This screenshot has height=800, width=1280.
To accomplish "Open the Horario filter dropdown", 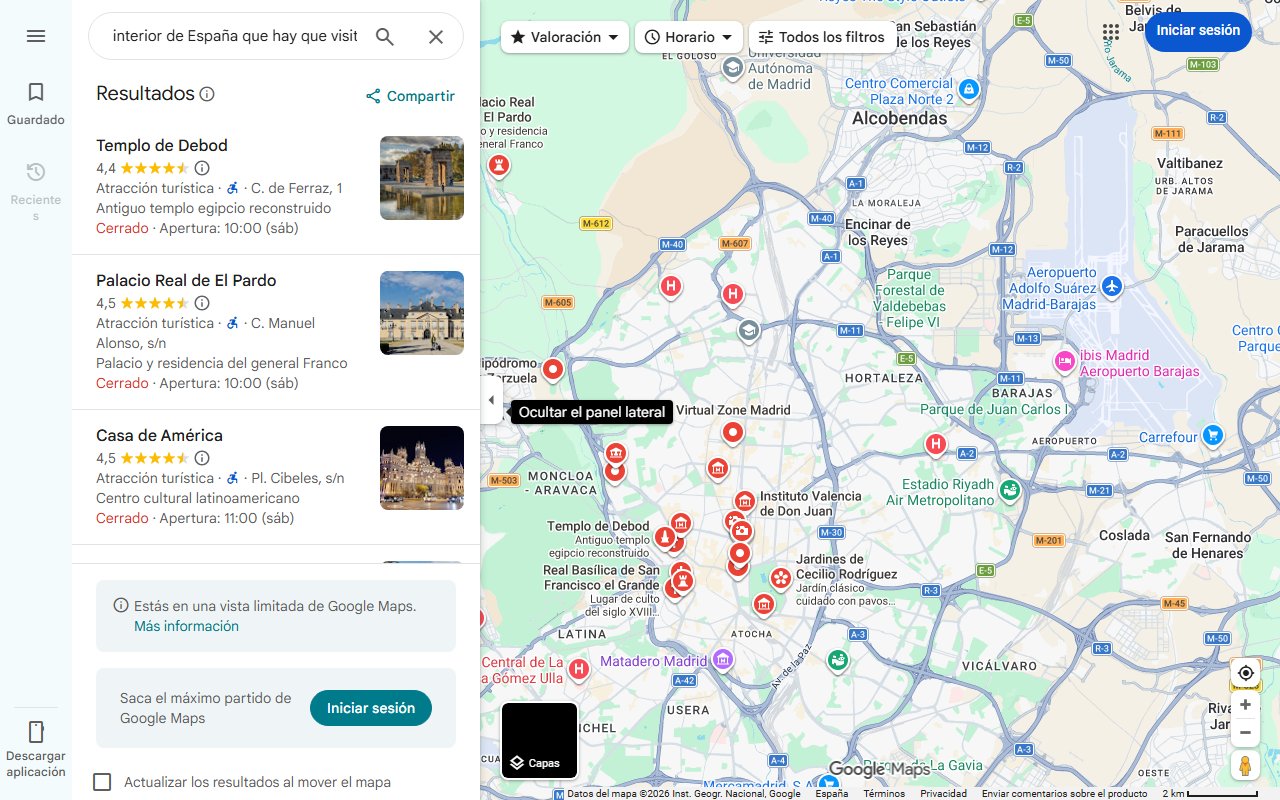I will 686,36.
